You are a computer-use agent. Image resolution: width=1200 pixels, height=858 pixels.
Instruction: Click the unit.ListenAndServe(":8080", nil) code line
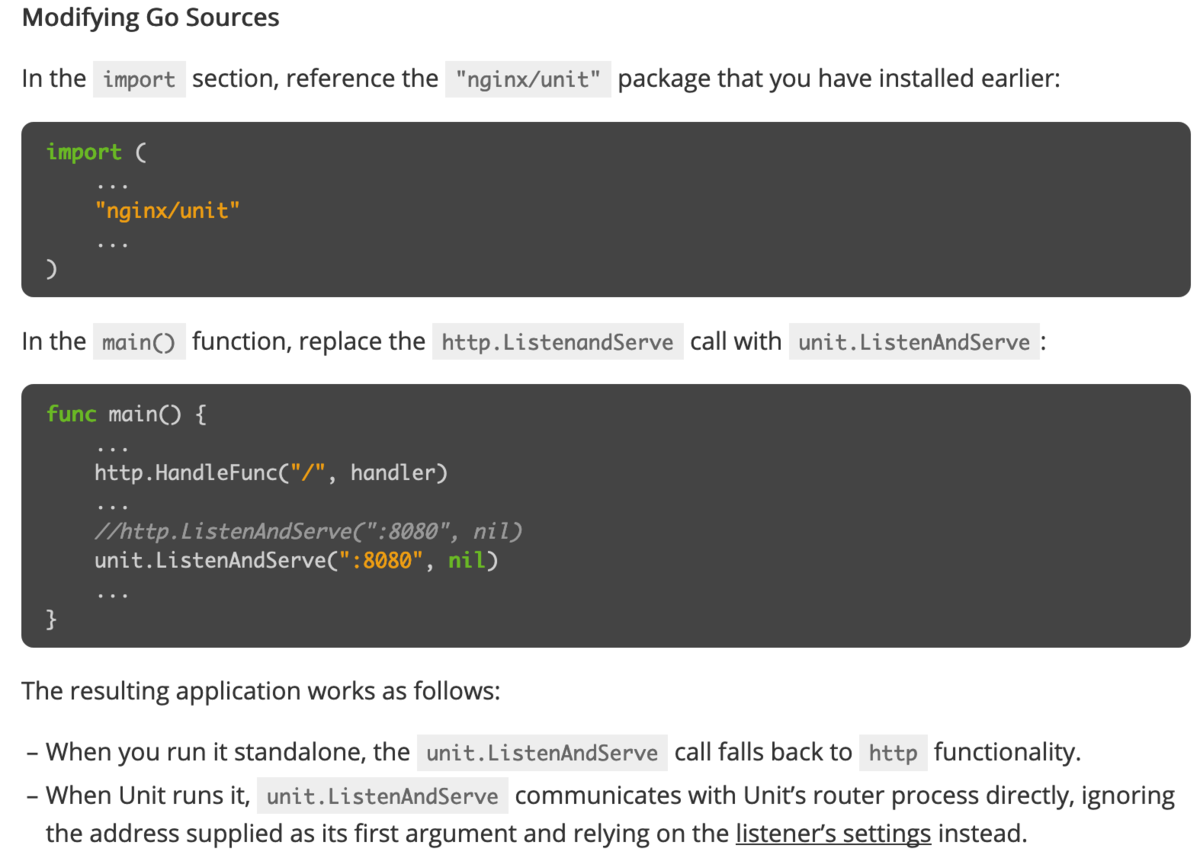(297, 560)
